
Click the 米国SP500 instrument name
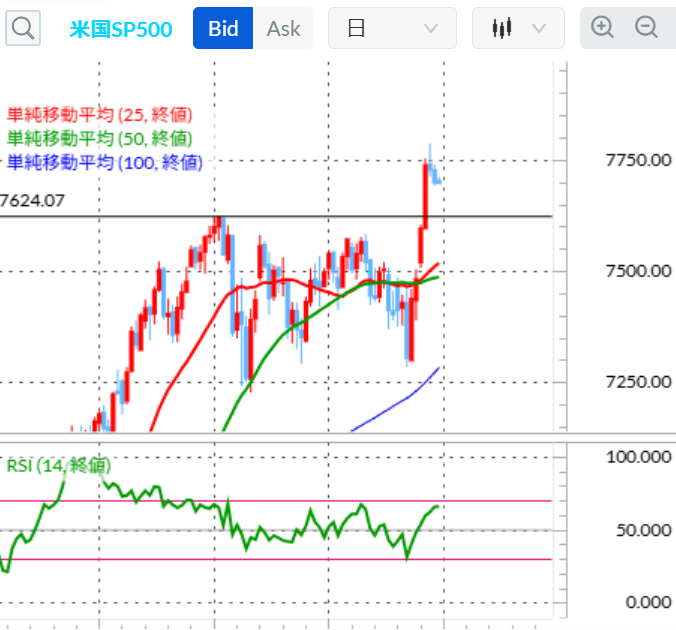pos(121,29)
